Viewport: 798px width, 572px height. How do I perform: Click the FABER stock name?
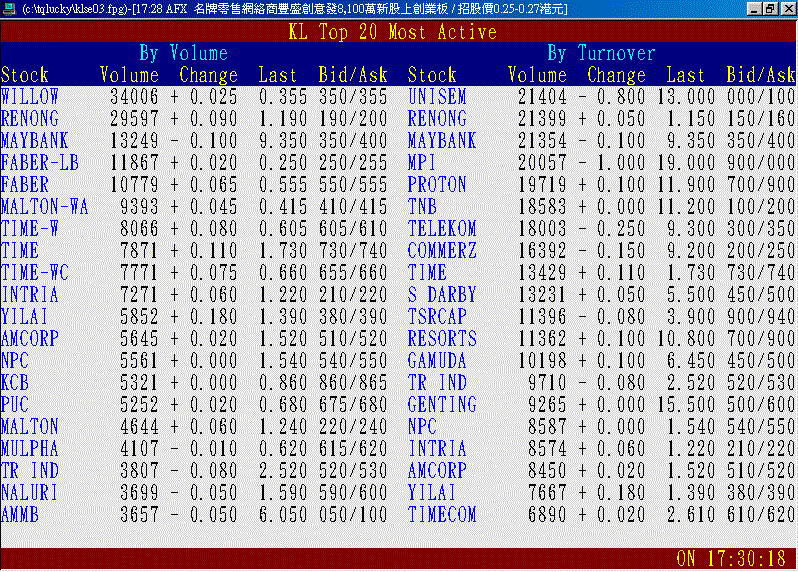(25, 185)
